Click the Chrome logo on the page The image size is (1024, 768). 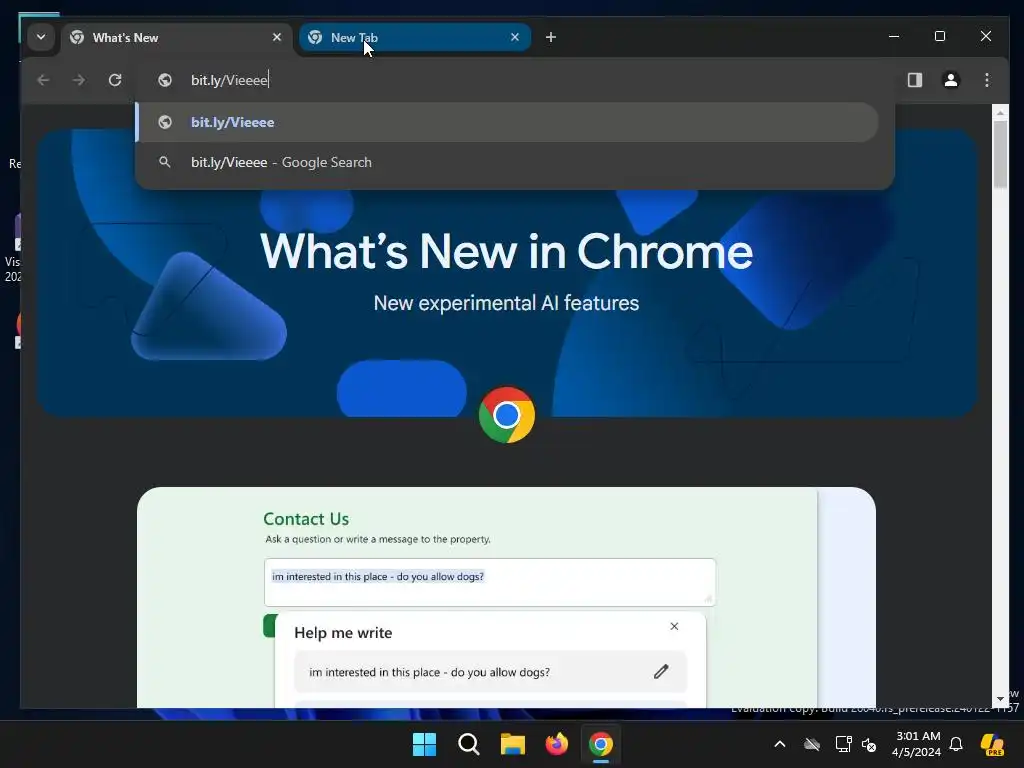(507, 415)
